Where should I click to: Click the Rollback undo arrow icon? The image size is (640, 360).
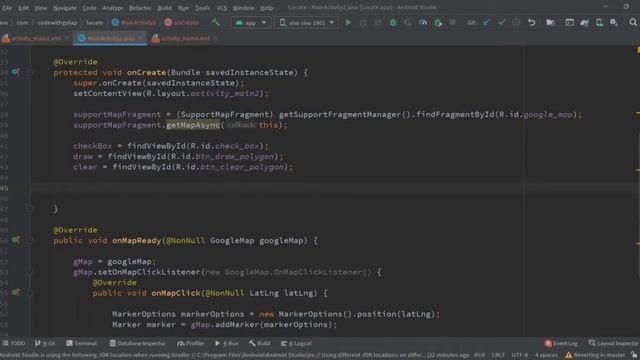click(531, 22)
